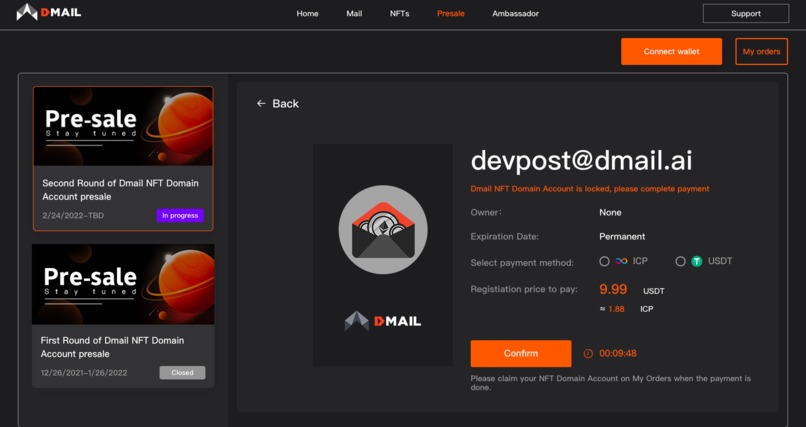
Task: Select ICP payment radio button
Action: tap(604, 261)
